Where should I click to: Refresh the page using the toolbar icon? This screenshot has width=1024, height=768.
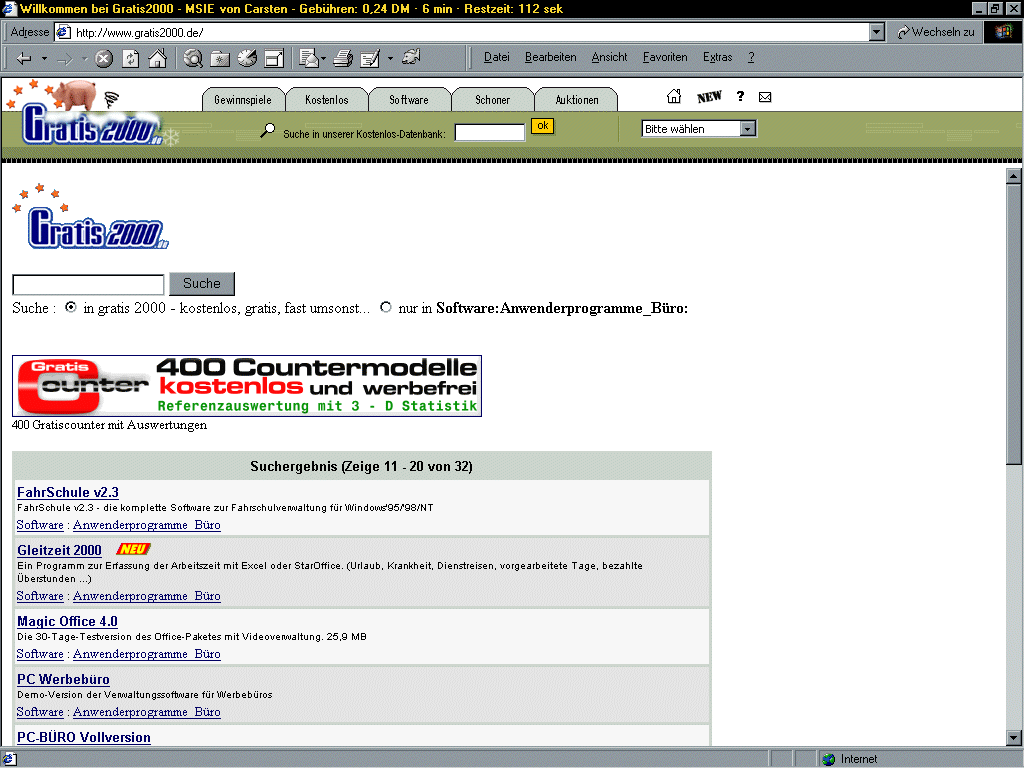(131, 59)
